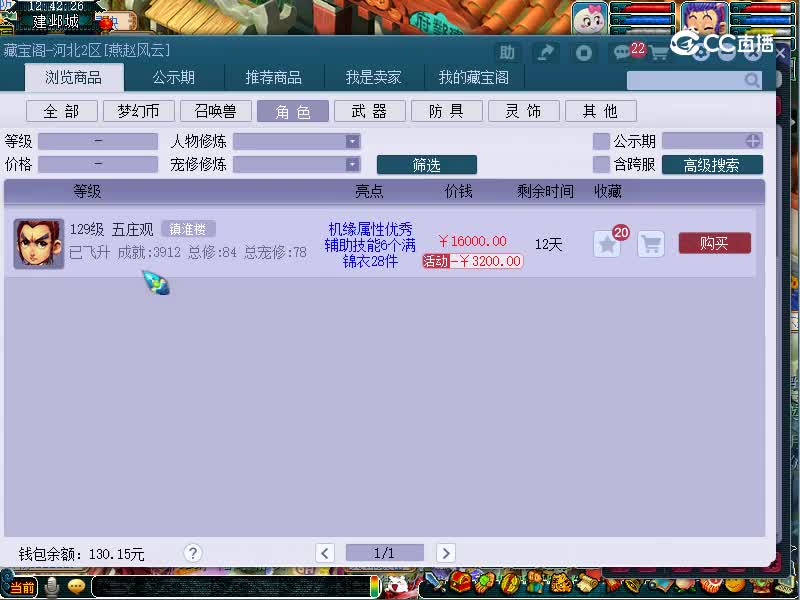Image resolution: width=800 pixels, height=600 pixels.
Task: Click the 等级 column header
Action: click(87, 191)
